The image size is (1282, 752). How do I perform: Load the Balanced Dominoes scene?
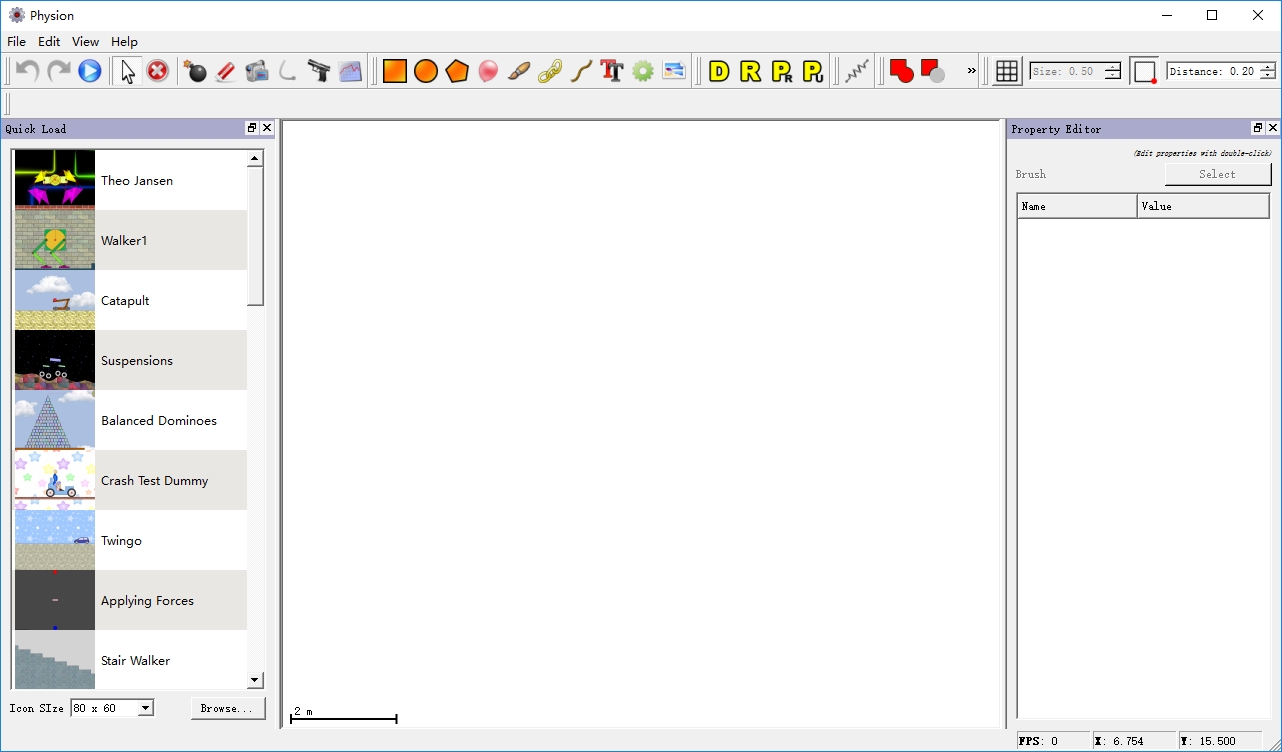click(x=130, y=420)
